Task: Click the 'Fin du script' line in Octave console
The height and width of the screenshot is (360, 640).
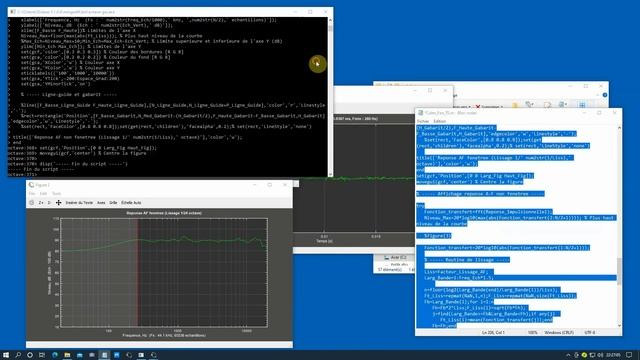Action: 41,169
